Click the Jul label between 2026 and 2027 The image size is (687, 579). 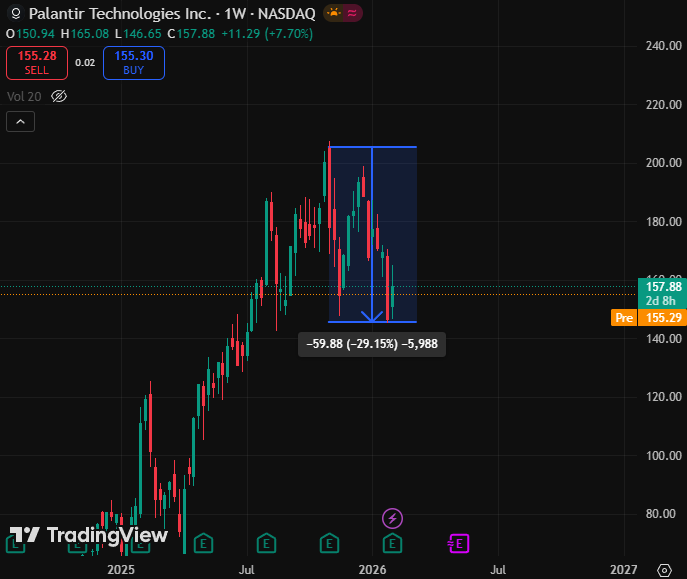(x=498, y=570)
